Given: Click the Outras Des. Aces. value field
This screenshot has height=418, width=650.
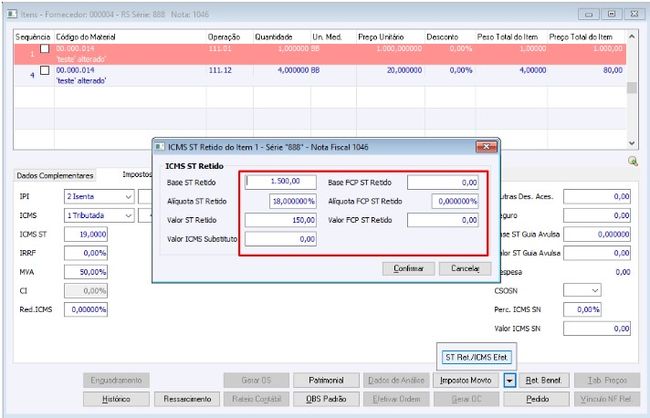Looking at the screenshot, I should [597, 197].
